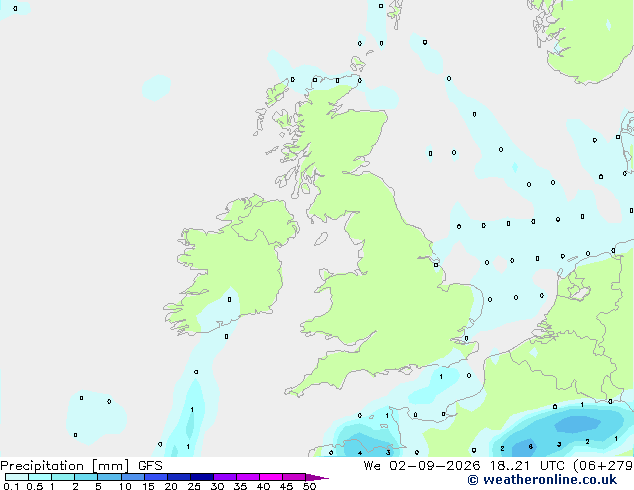Click the legend label '45'
The height and width of the screenshot is (490, 634).
tap(286, 486)
